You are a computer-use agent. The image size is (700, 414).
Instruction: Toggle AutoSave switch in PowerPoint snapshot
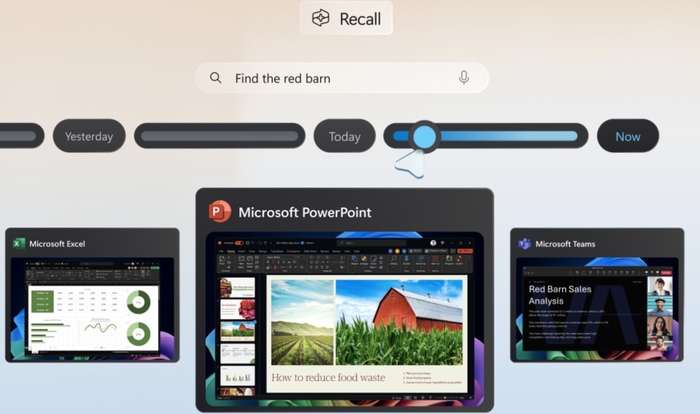coord(238,243)
